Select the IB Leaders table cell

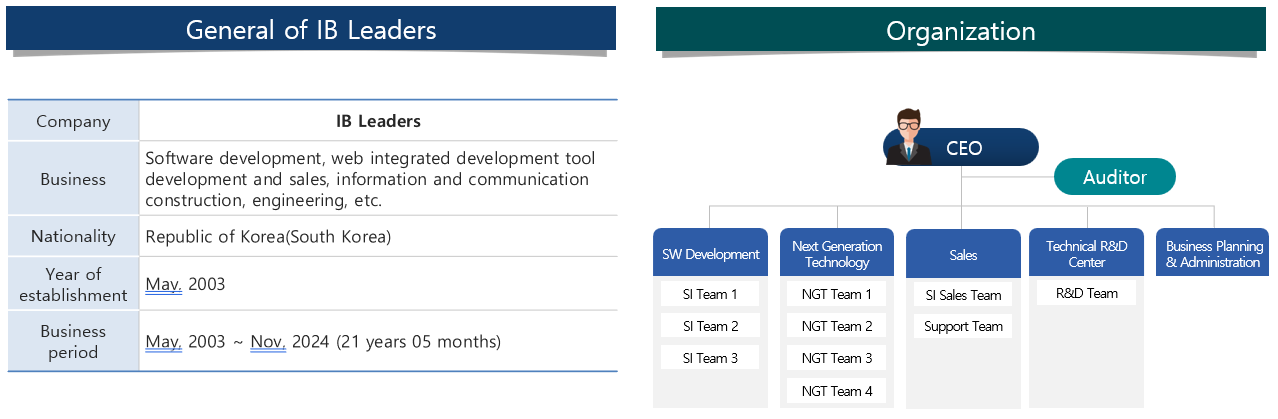pyautogui.click(x=378, y=121)
